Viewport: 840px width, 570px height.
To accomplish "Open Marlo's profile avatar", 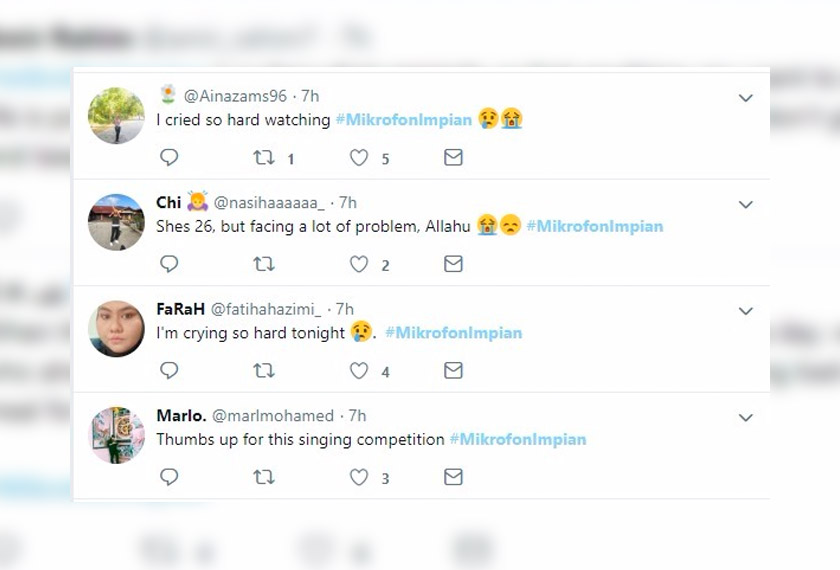I will (116, 435).
